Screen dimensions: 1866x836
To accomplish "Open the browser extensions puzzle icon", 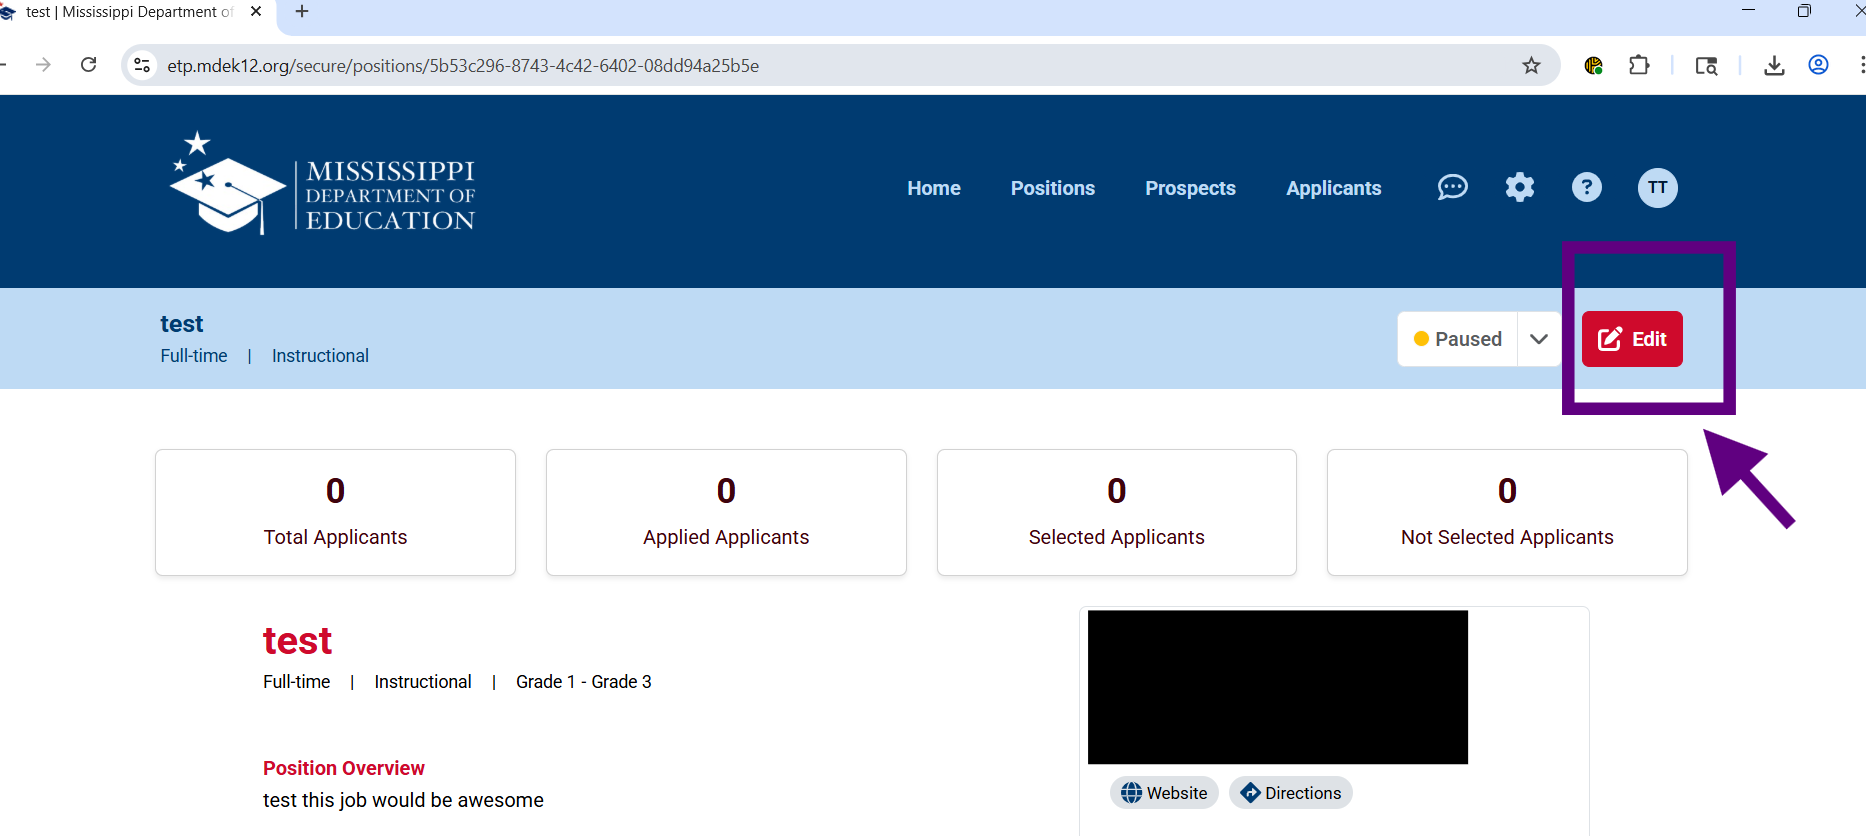I will pyautogui.click(x=1639, y=66).
